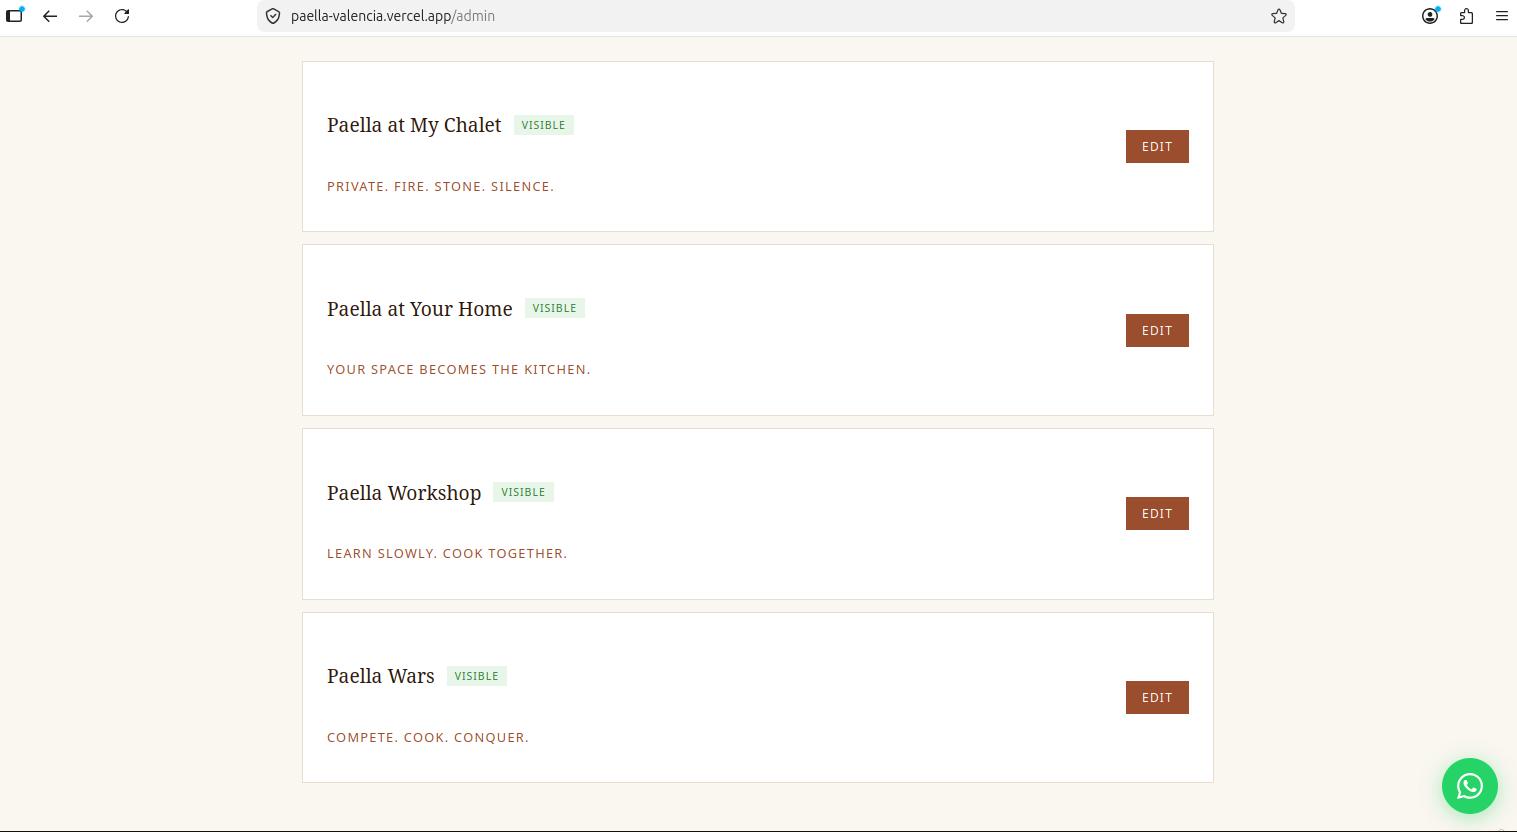Open the browser hamburger menu
Image resolution: width=1517 pixels, height=832 pixels.
click(x=1501, y=16)
